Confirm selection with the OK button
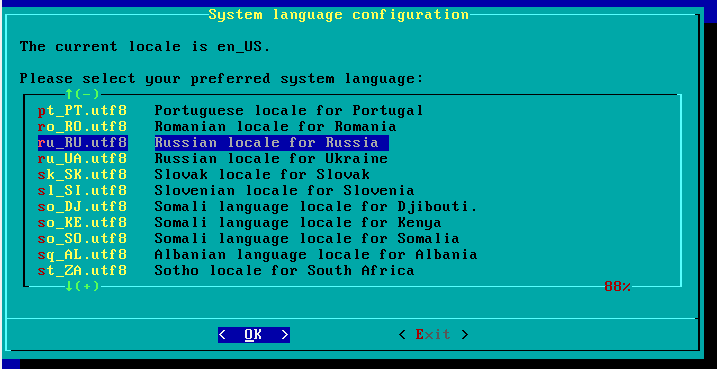 click(x=254, y=335)
